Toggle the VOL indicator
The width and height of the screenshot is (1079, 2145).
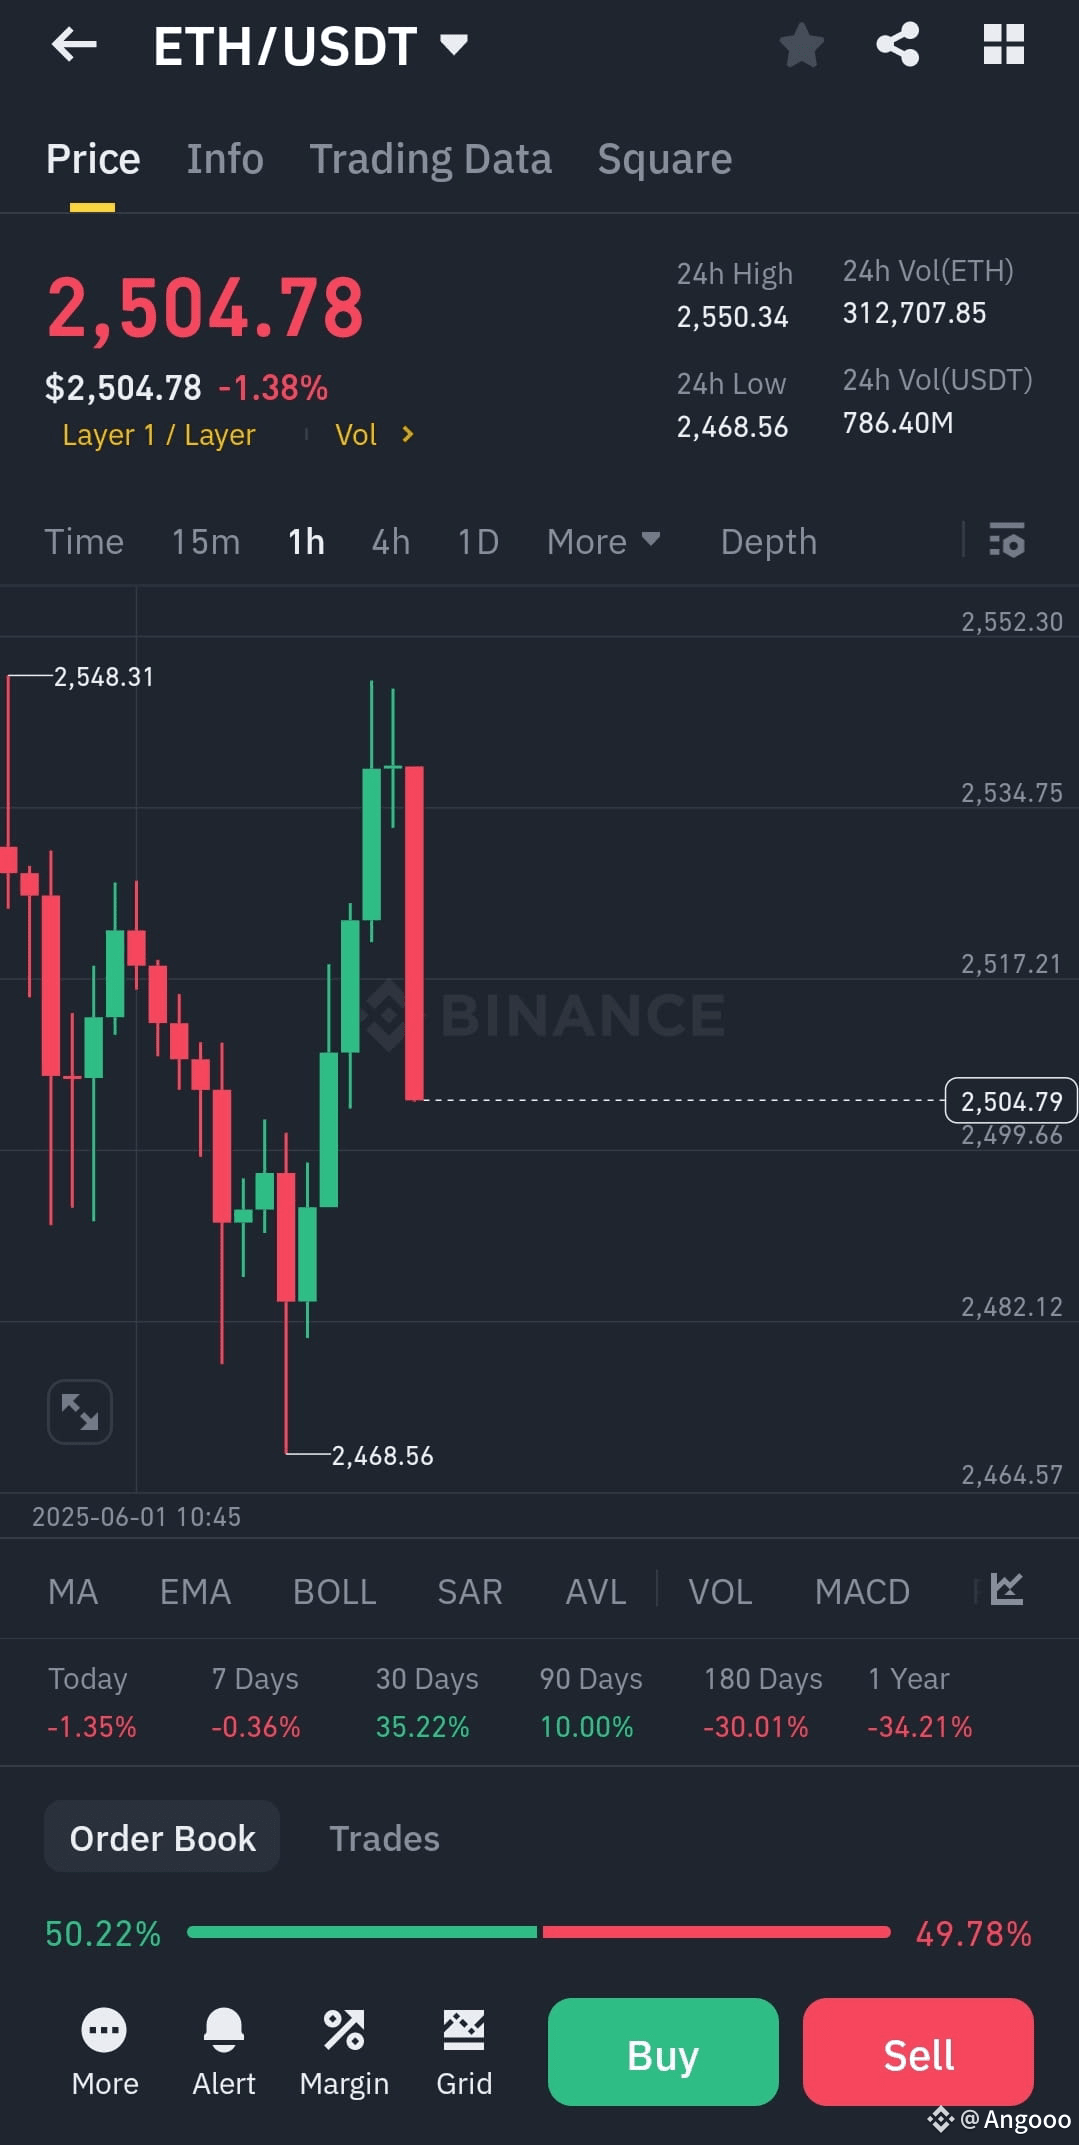[720, 1591]
